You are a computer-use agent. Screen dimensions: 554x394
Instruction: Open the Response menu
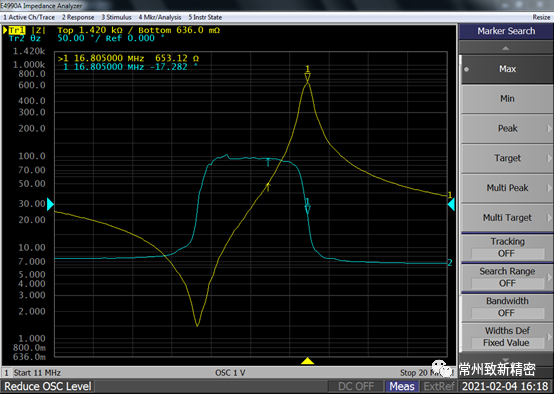coord(78,17)
